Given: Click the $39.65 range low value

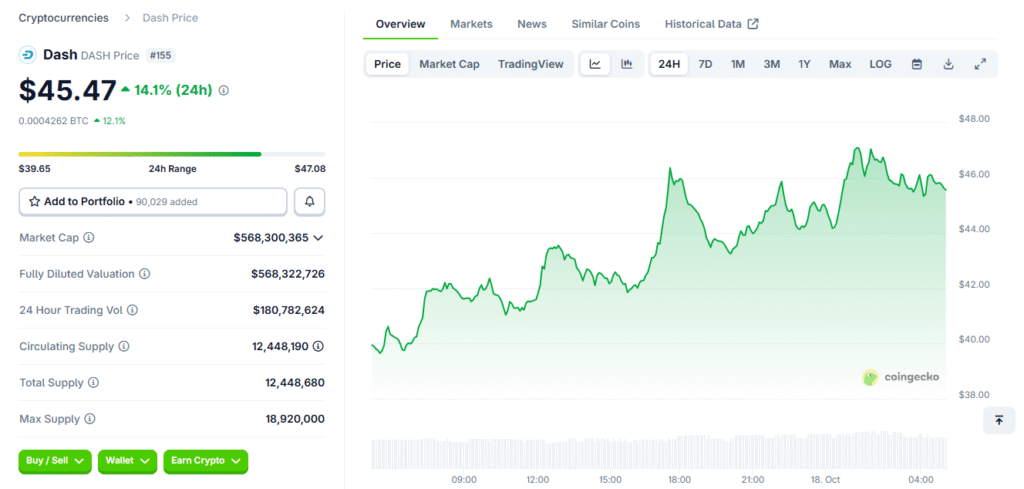Looking at the screenshot, I should (x=35, y=168).
